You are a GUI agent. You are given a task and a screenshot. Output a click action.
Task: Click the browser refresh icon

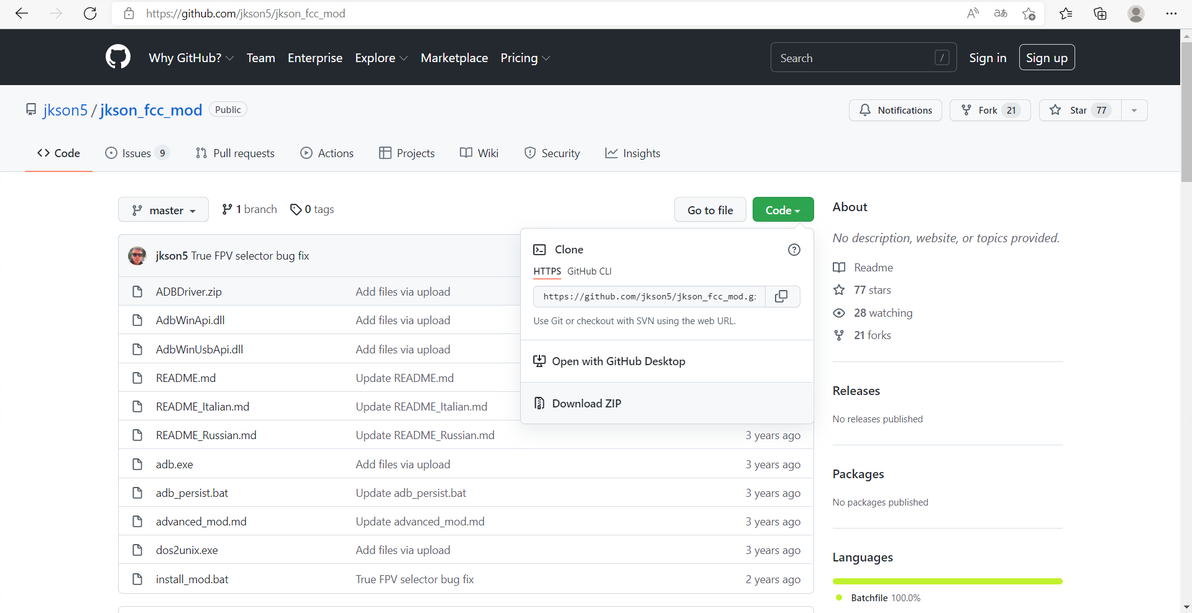(90, 14)
